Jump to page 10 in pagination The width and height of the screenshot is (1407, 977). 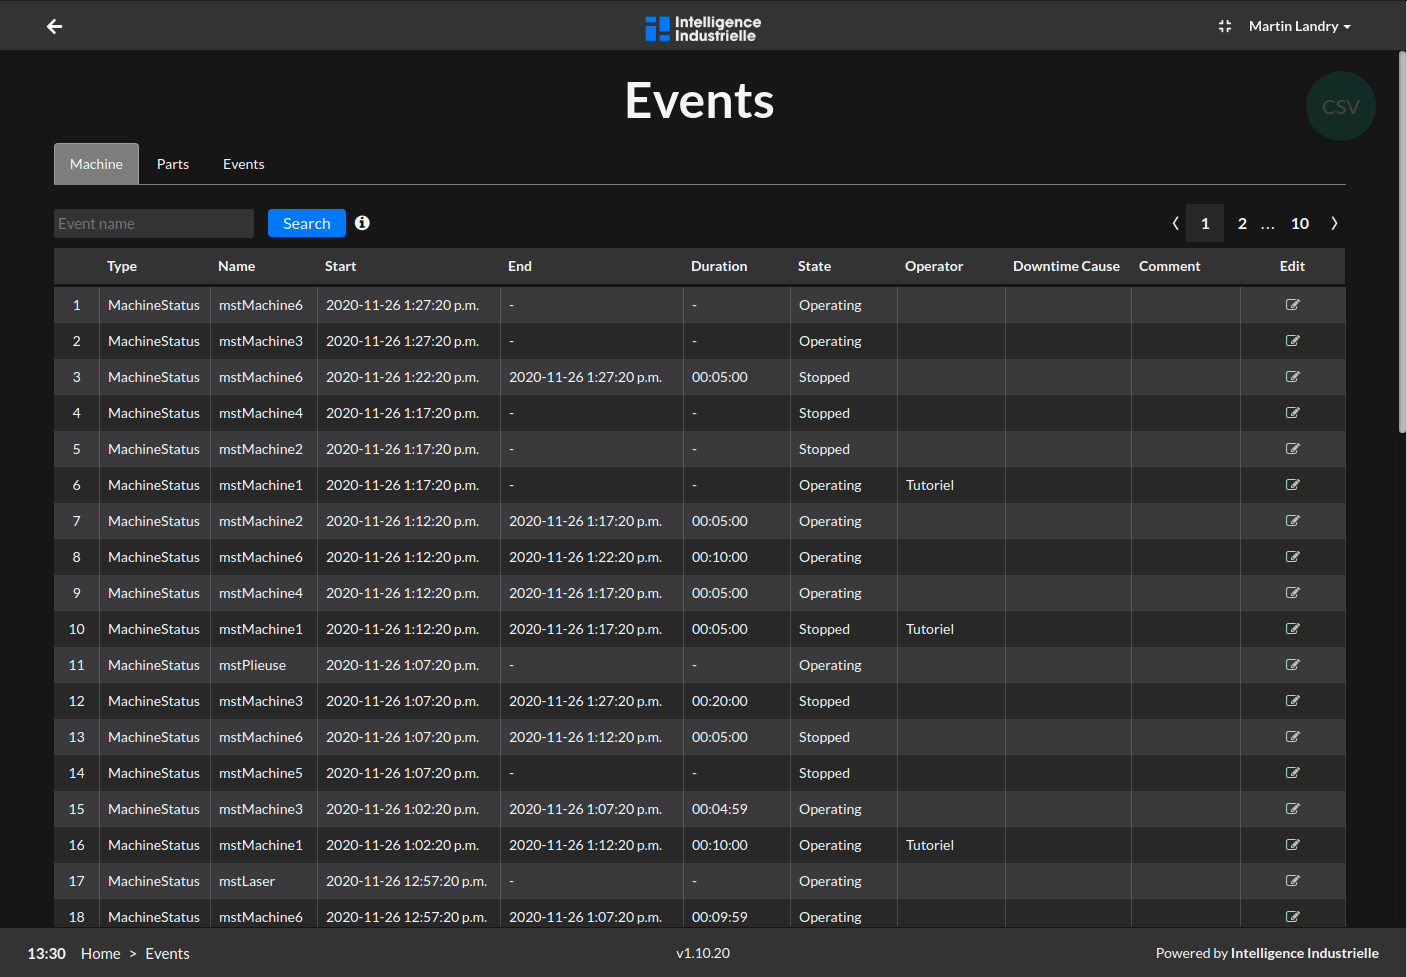click(1300, 223)
